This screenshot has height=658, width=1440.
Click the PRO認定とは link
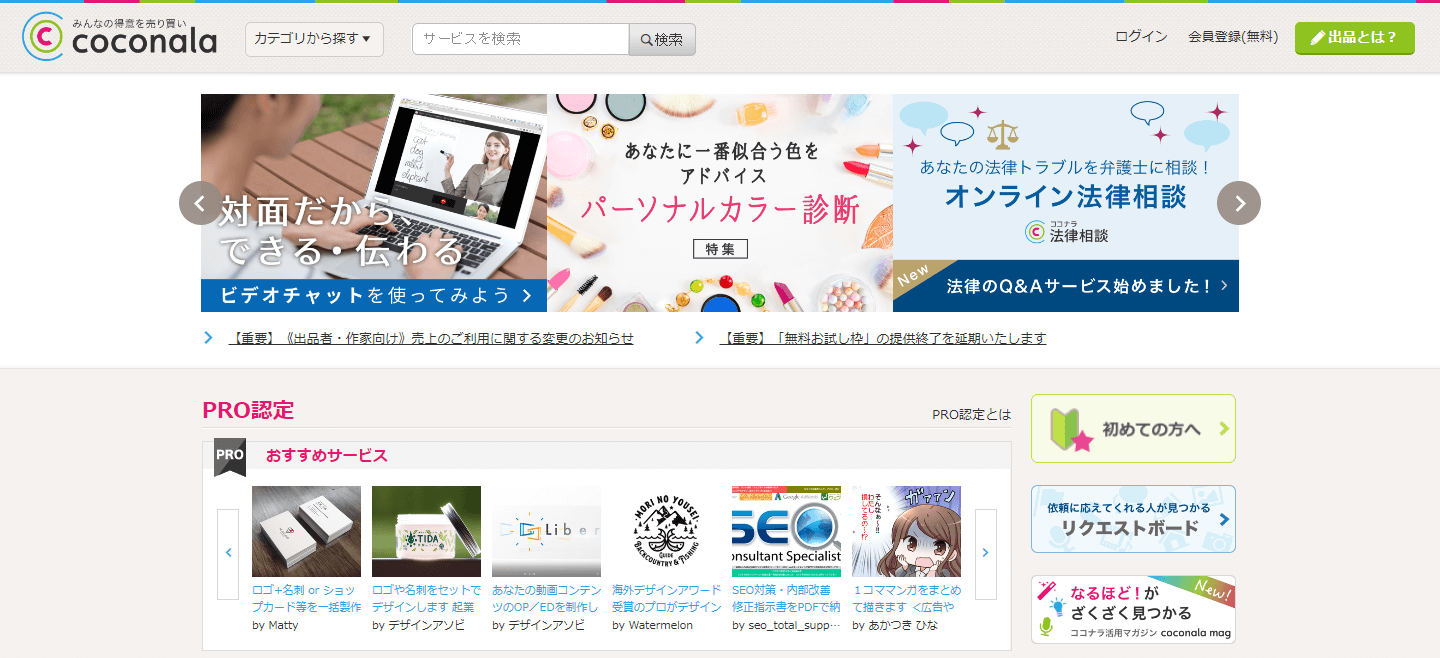[971, 414]
